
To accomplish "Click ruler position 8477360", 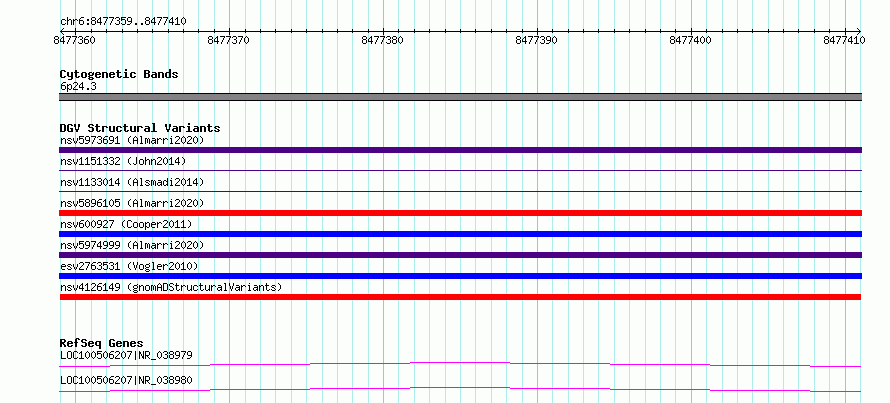I will pyautogui.click(x=74, y=40).
